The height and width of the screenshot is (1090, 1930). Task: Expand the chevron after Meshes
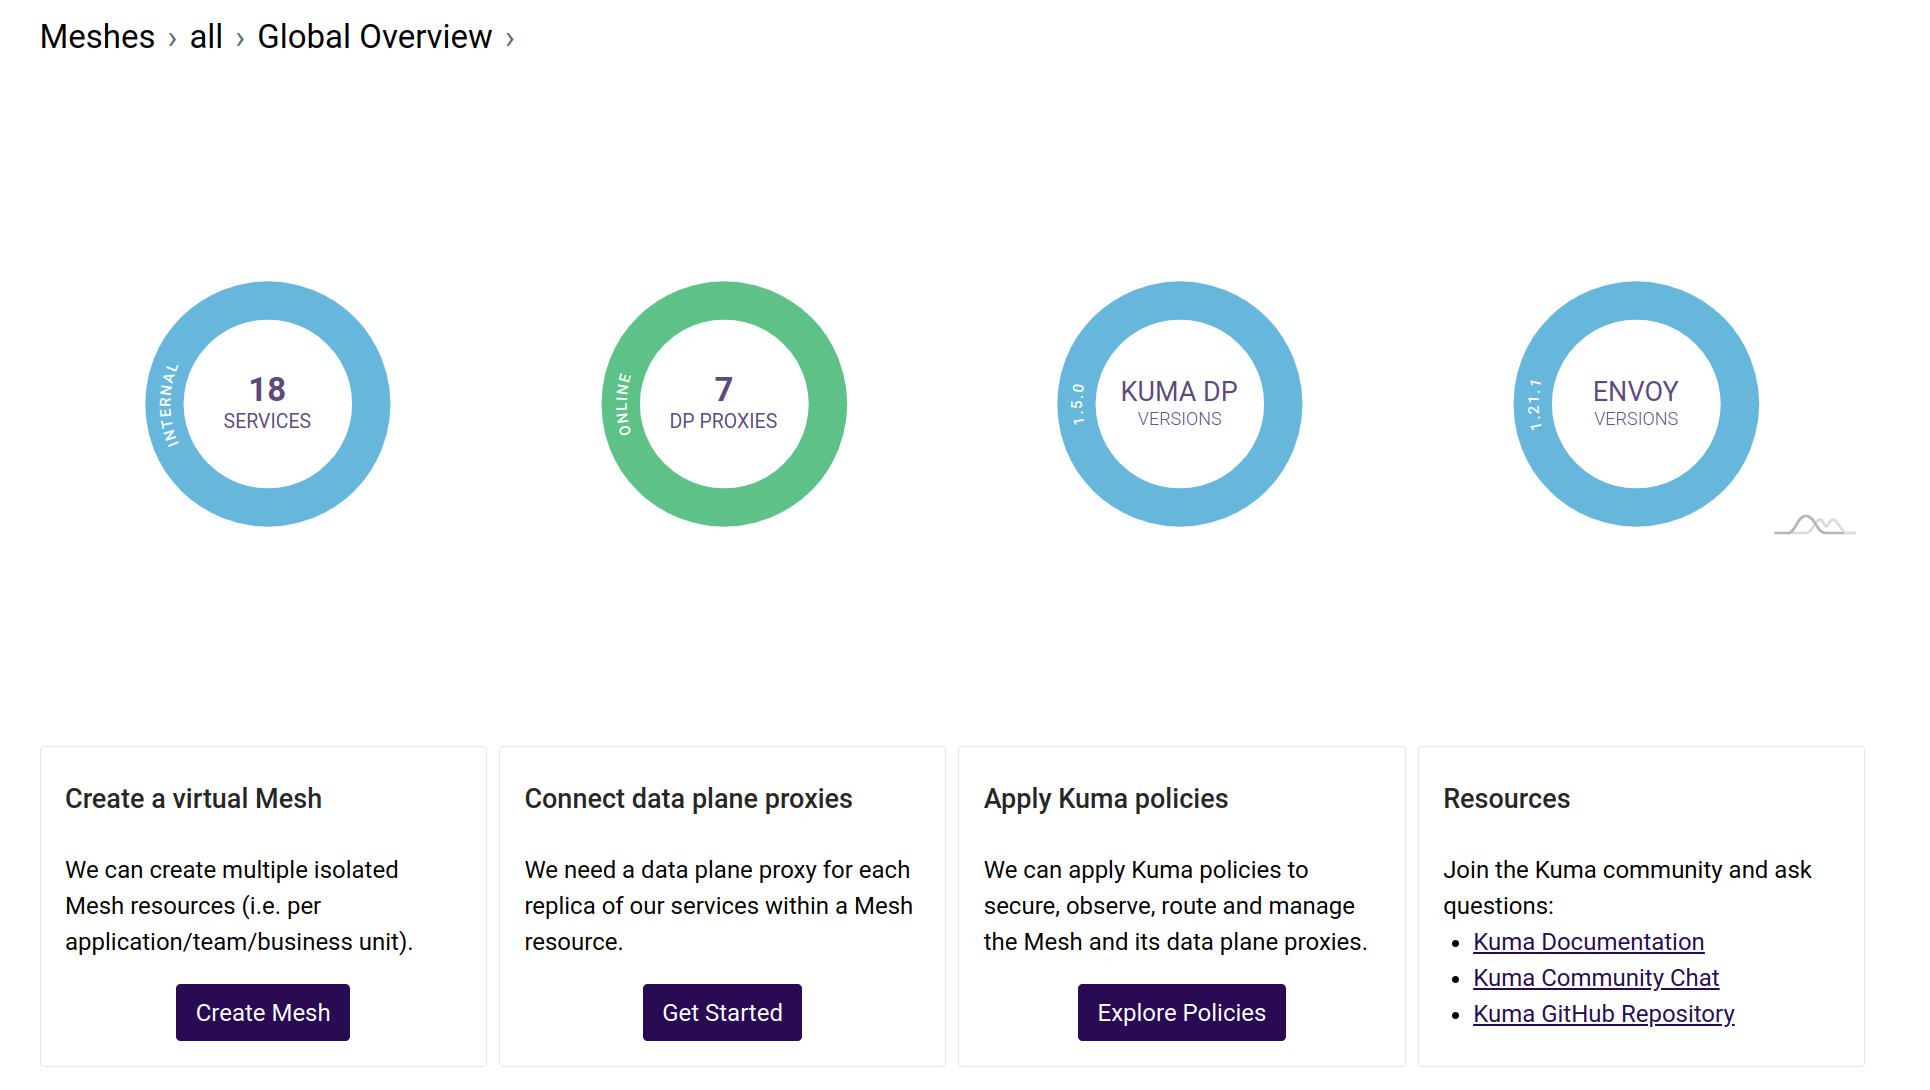[x=172, y=39]
